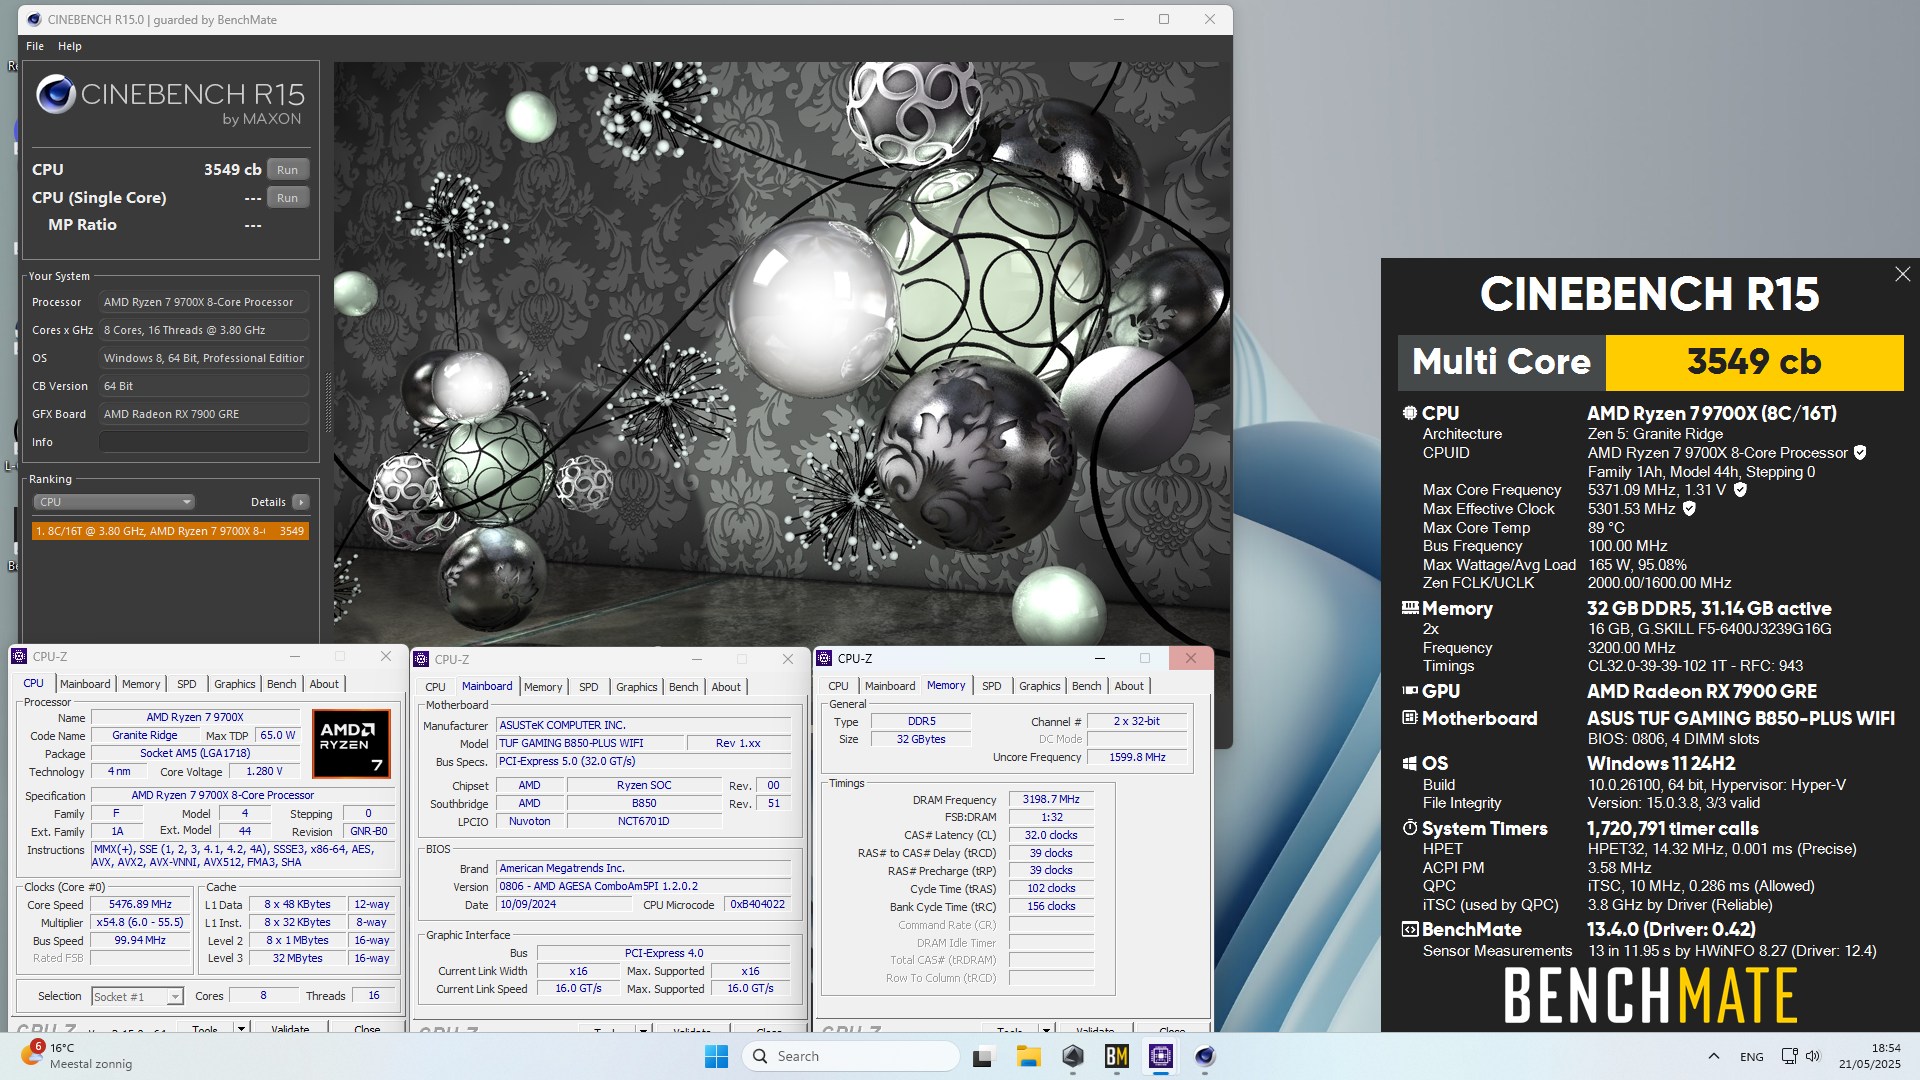The width and height of the screenshot is (1920, 1080).
Task: Click the taskbar Search box
Action: point(851,1056)
